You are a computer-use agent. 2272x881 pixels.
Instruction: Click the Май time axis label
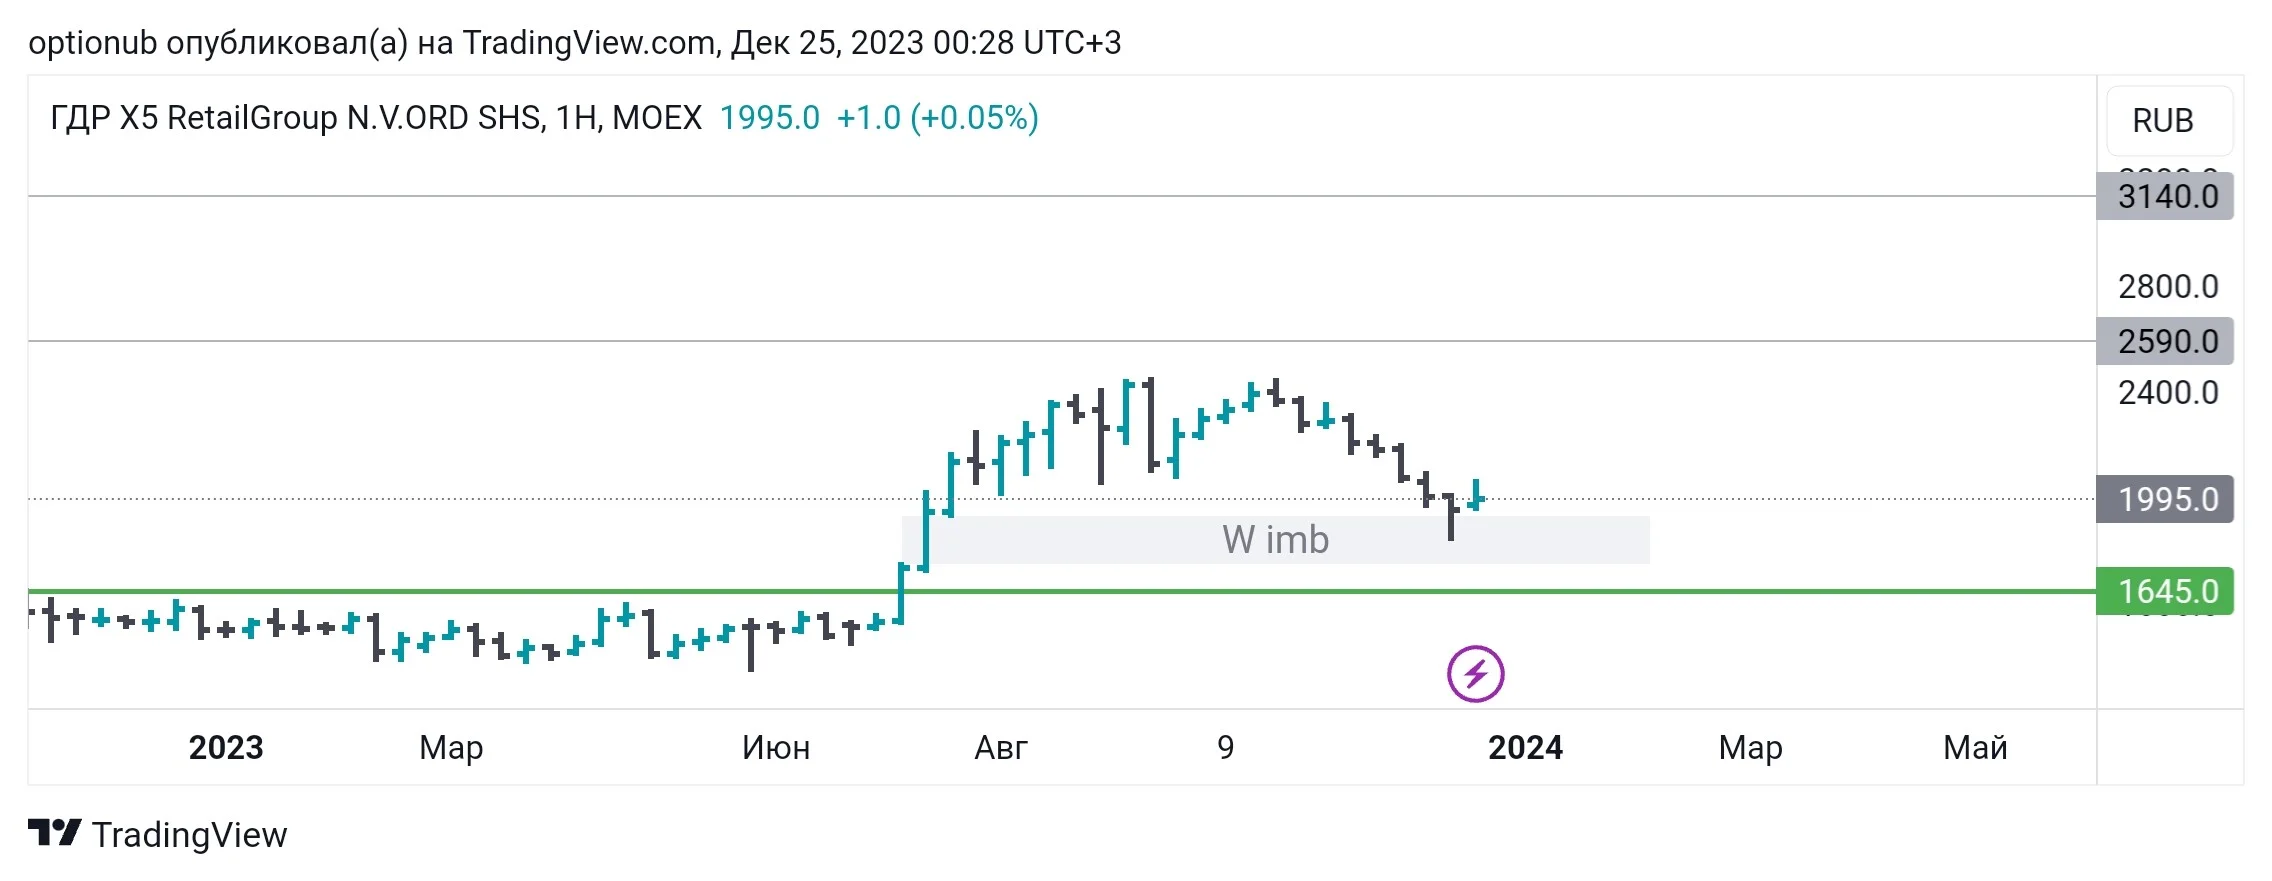point(1975,747)
